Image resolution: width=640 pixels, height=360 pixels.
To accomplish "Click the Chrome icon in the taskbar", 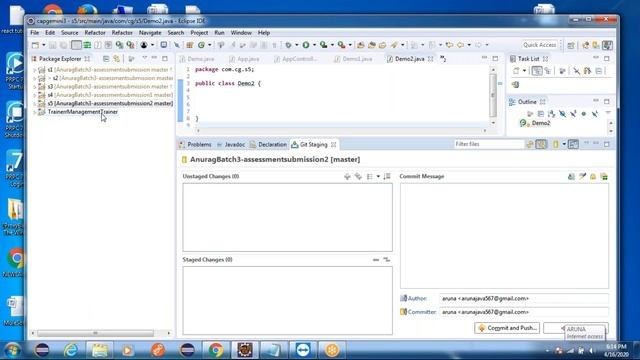I will 216,350.
